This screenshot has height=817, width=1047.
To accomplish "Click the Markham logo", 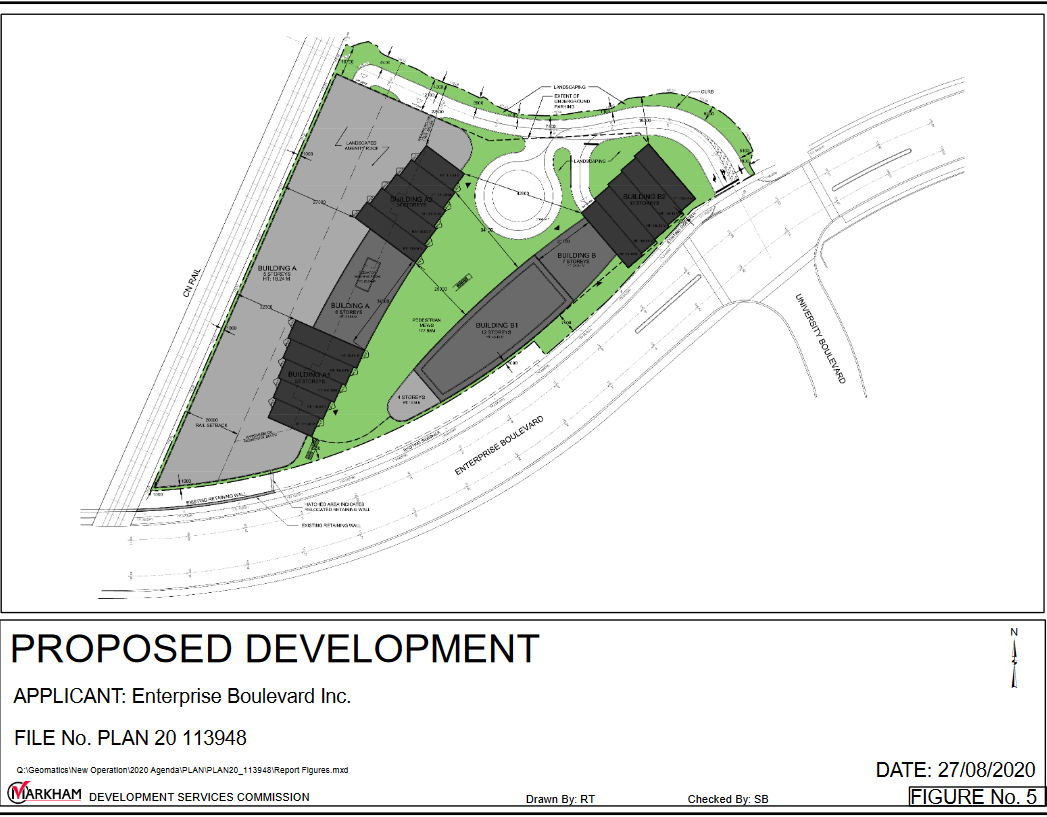I will pyautogui.click(x=46, y=794).
